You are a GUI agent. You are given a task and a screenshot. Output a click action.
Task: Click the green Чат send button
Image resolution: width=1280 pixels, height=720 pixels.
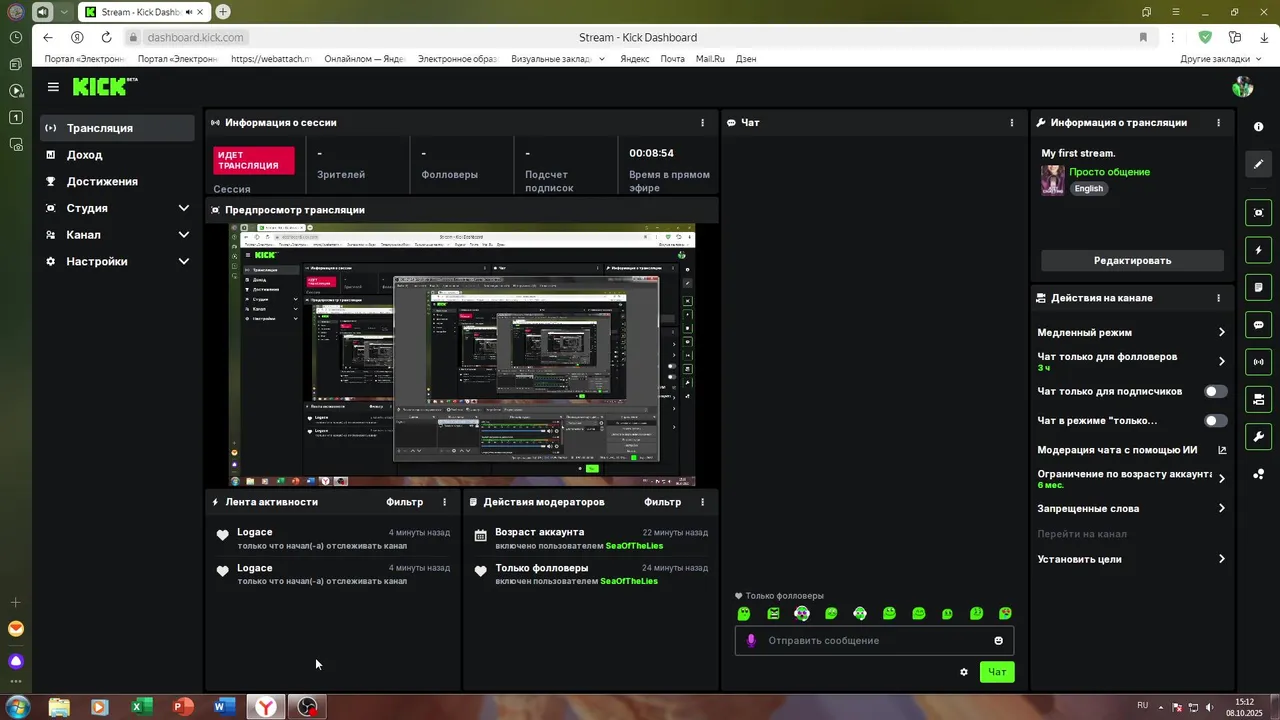(x=997, y=672)
